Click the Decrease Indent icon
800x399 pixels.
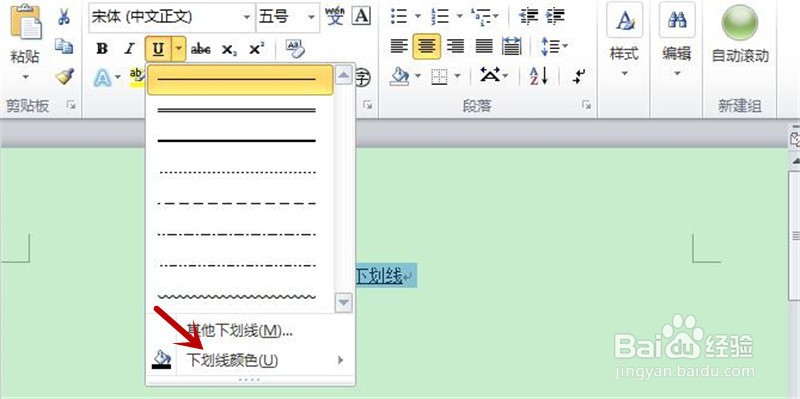pyautogui.click(x=528, y=16)
